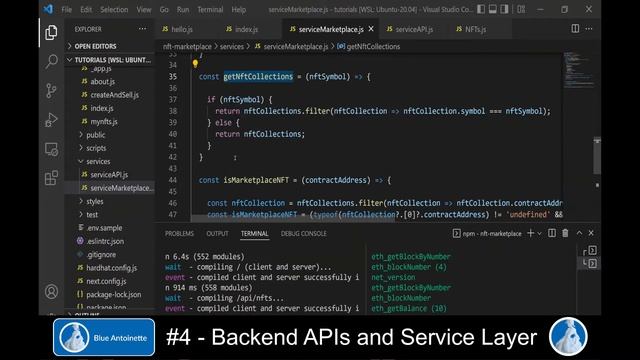Open the Terminal menu

[210, 9]
